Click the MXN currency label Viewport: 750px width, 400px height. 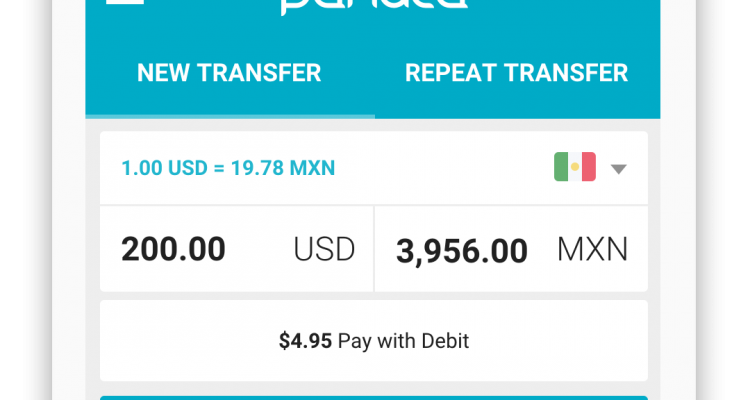point(592,249)
